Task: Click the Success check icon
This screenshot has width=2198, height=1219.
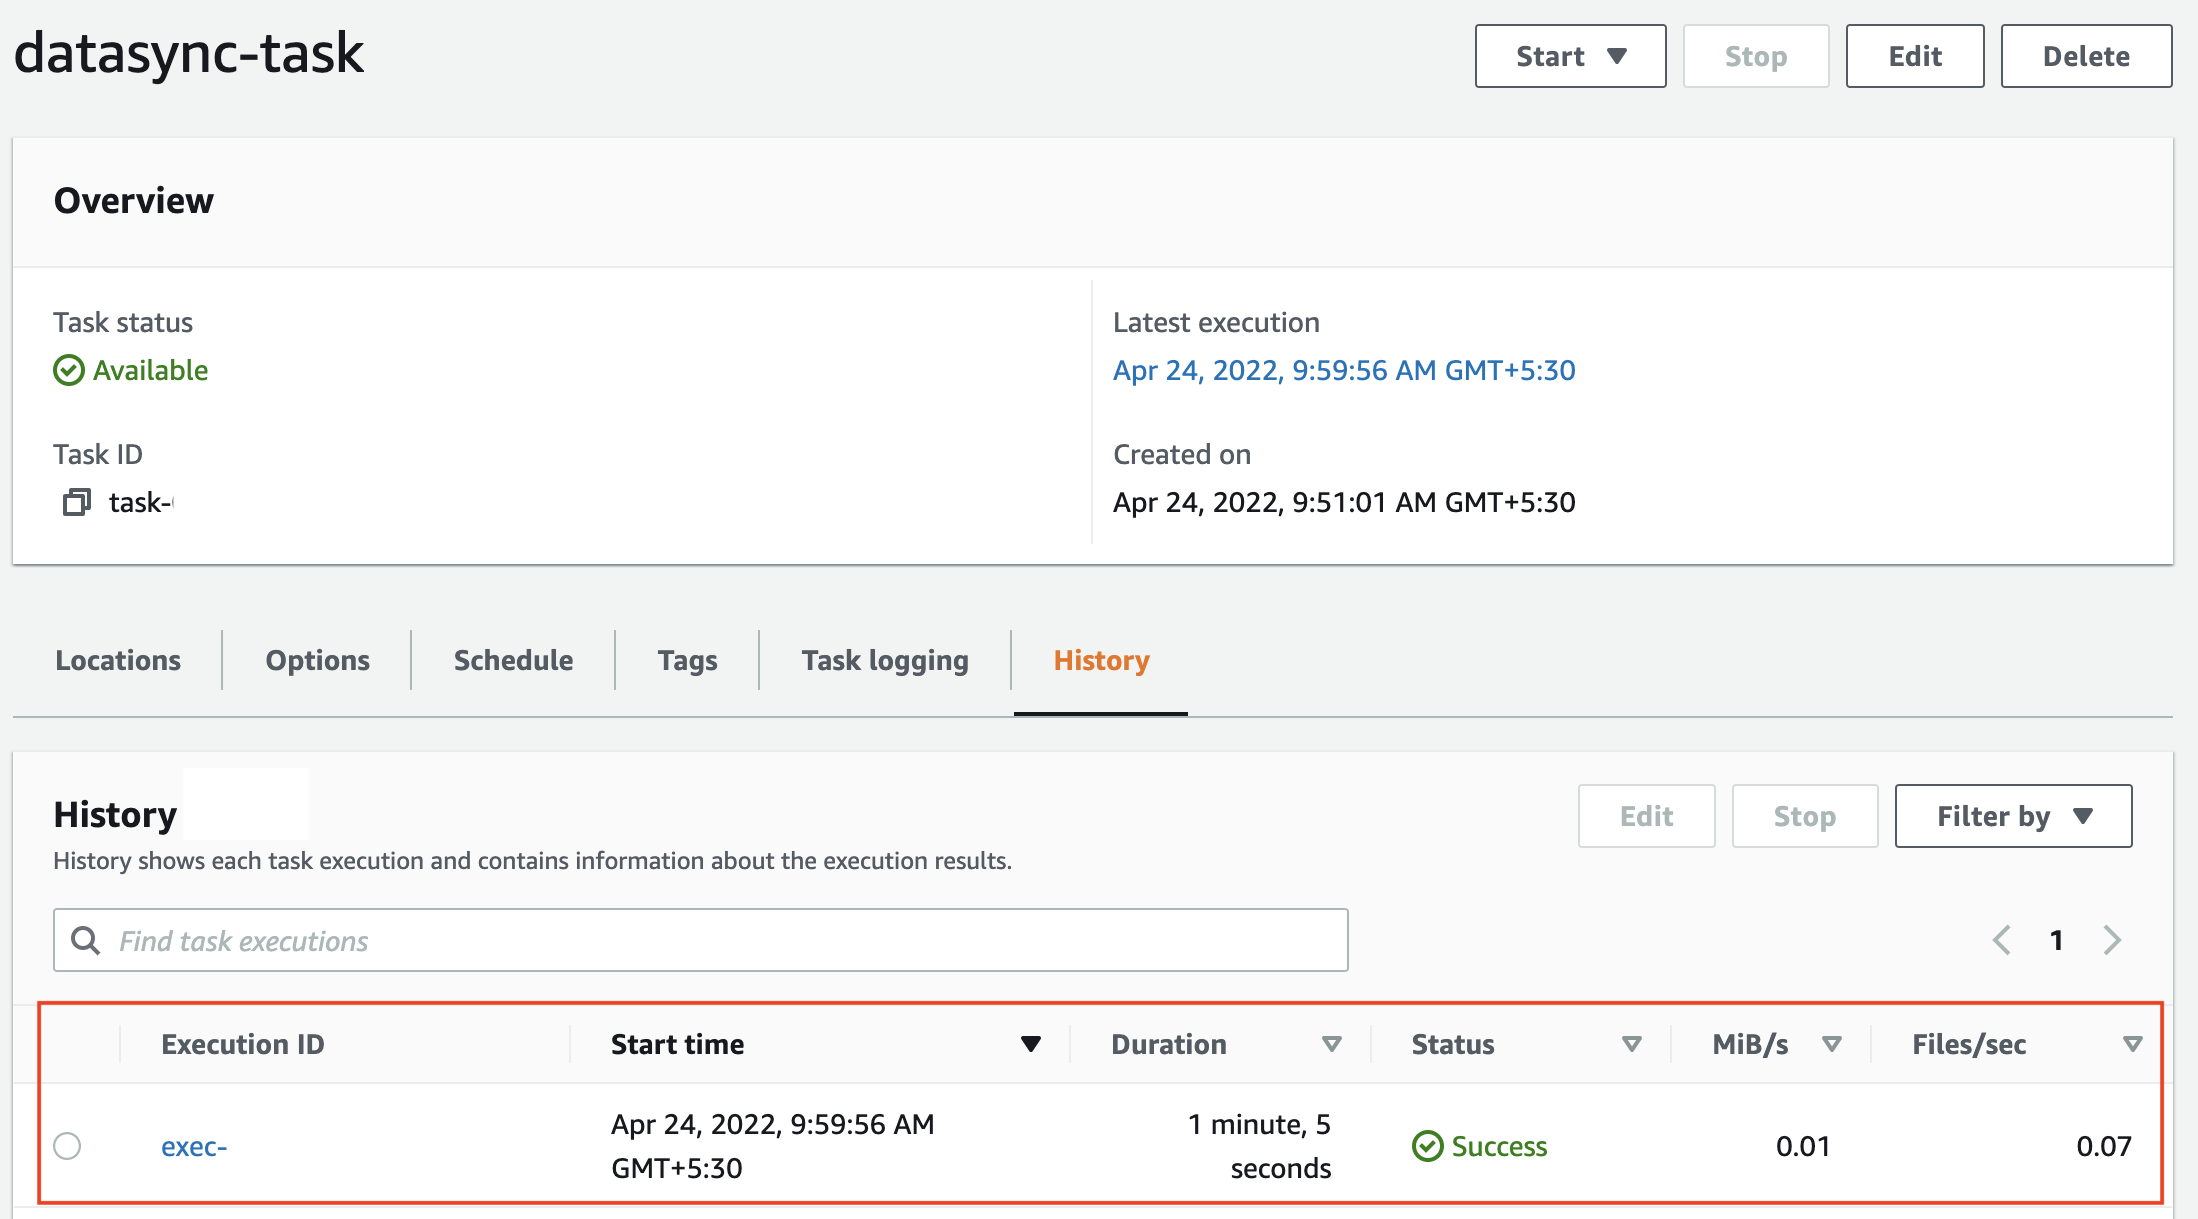Action: pyautogui.click(x=1427, y=1146)
